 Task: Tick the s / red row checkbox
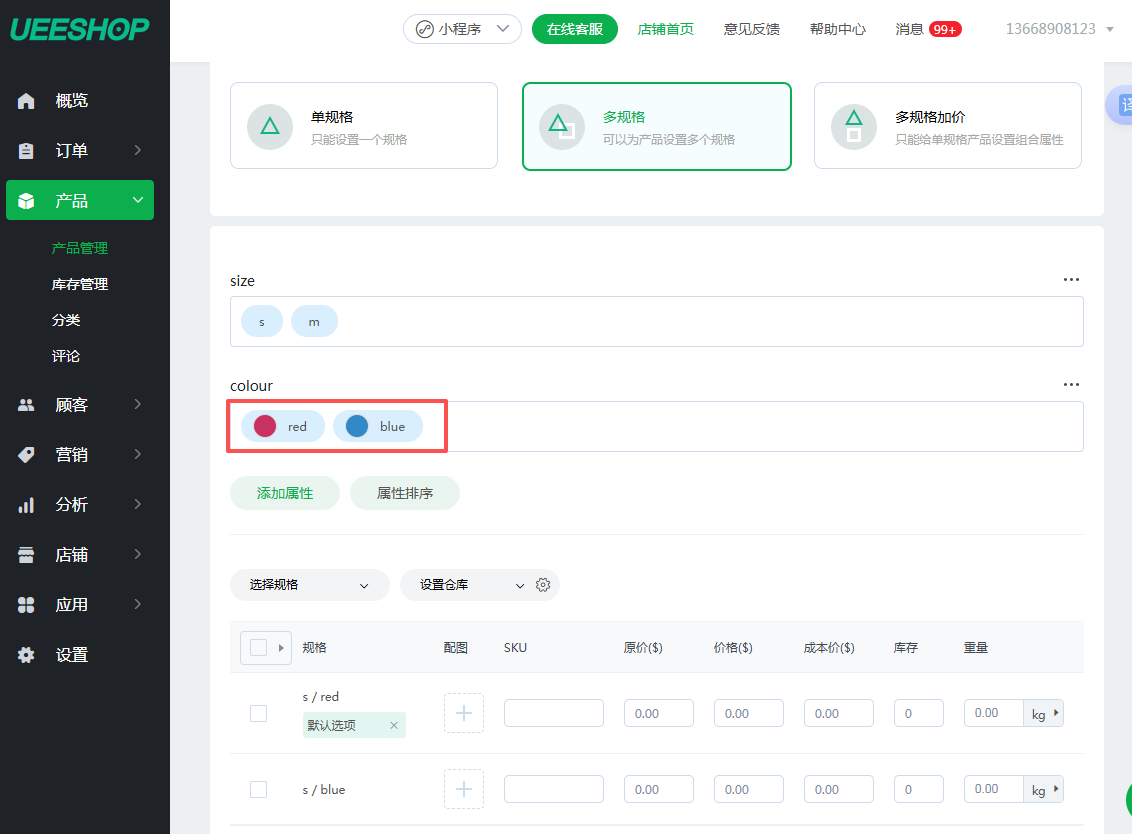coord(258,713)
